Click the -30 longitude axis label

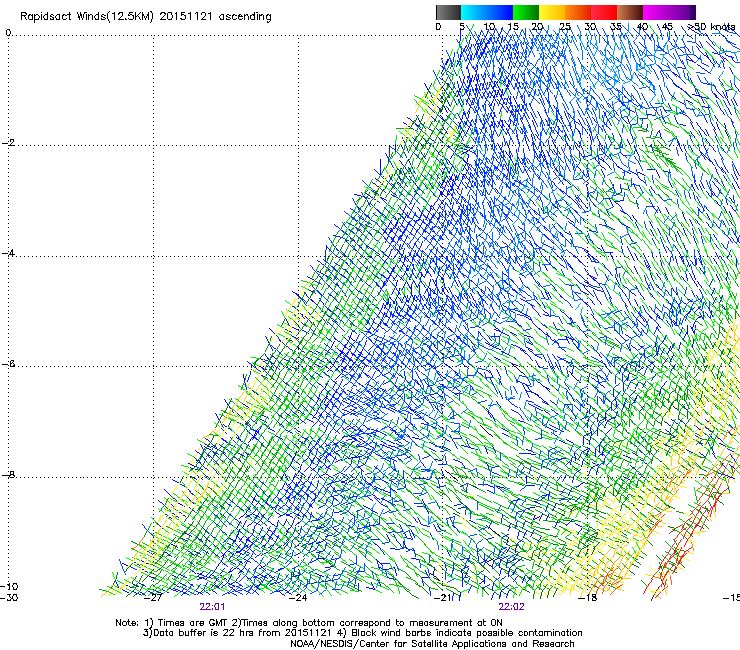coord(9,598)
